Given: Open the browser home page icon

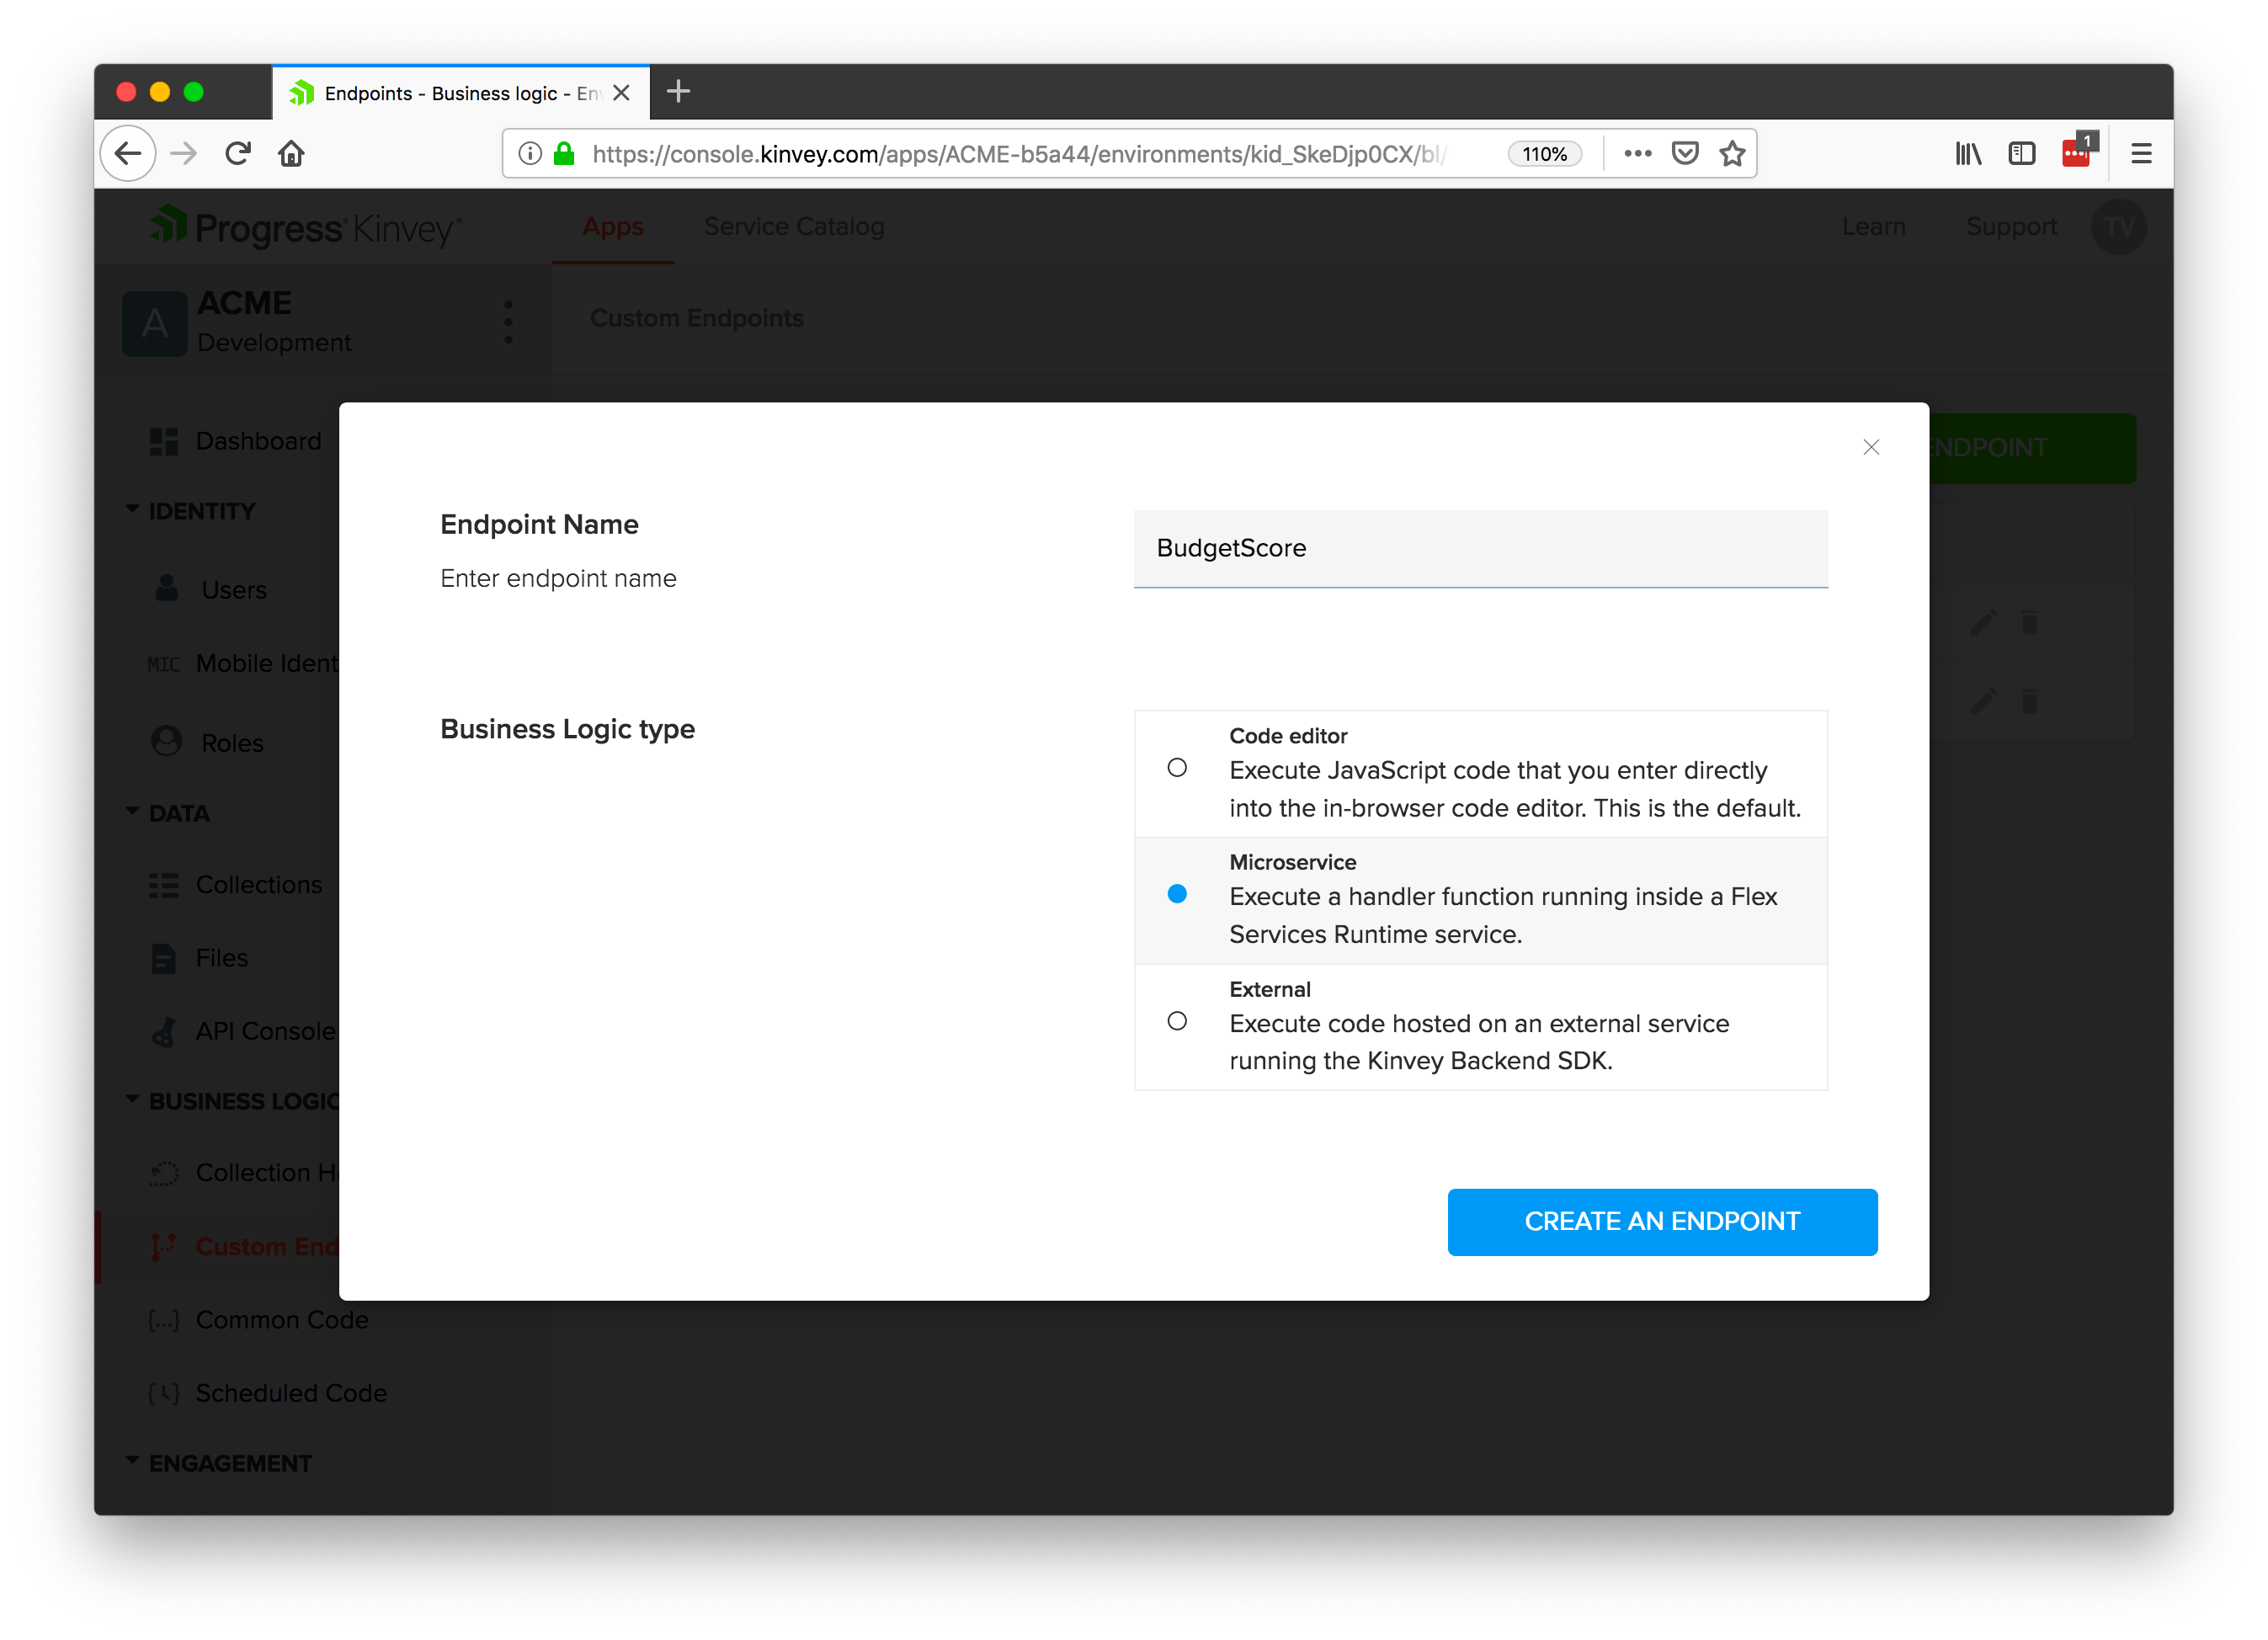Looking at the screenshot, I should coord(291,153).
